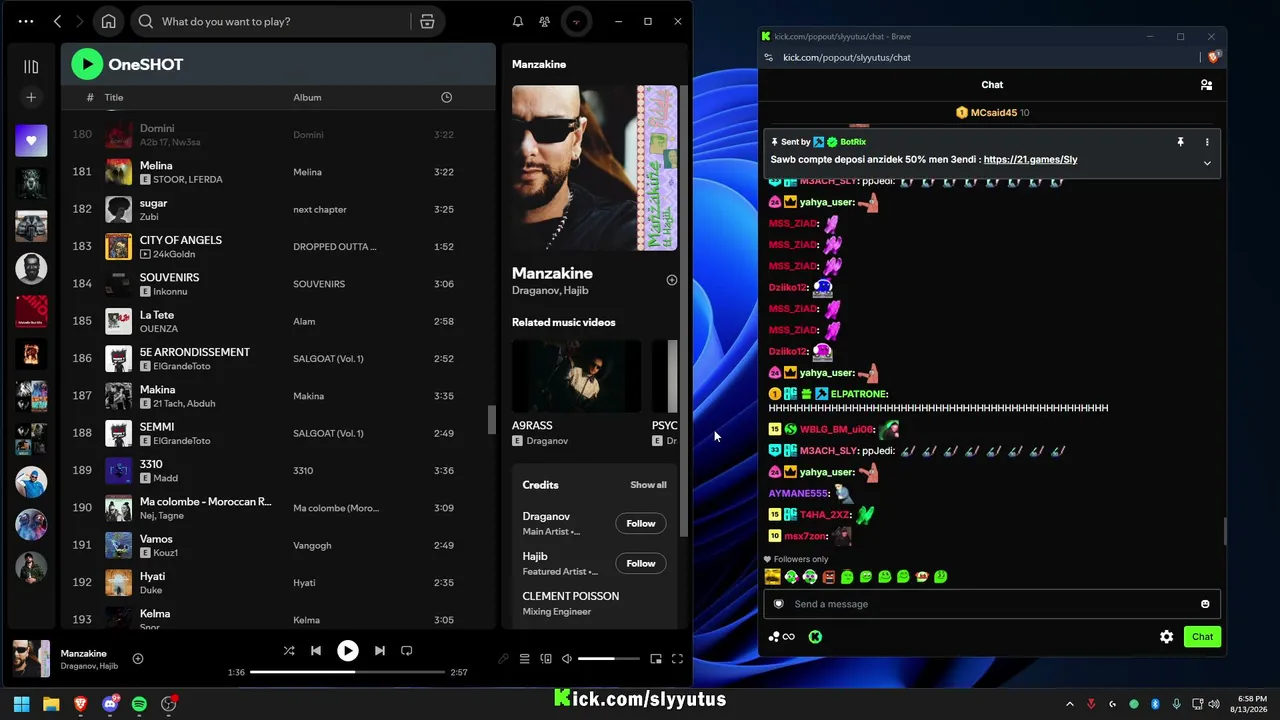Viewport: 1280px width, 720px height.
Task: Open Windows Start menu
Action: pos(21,704)
